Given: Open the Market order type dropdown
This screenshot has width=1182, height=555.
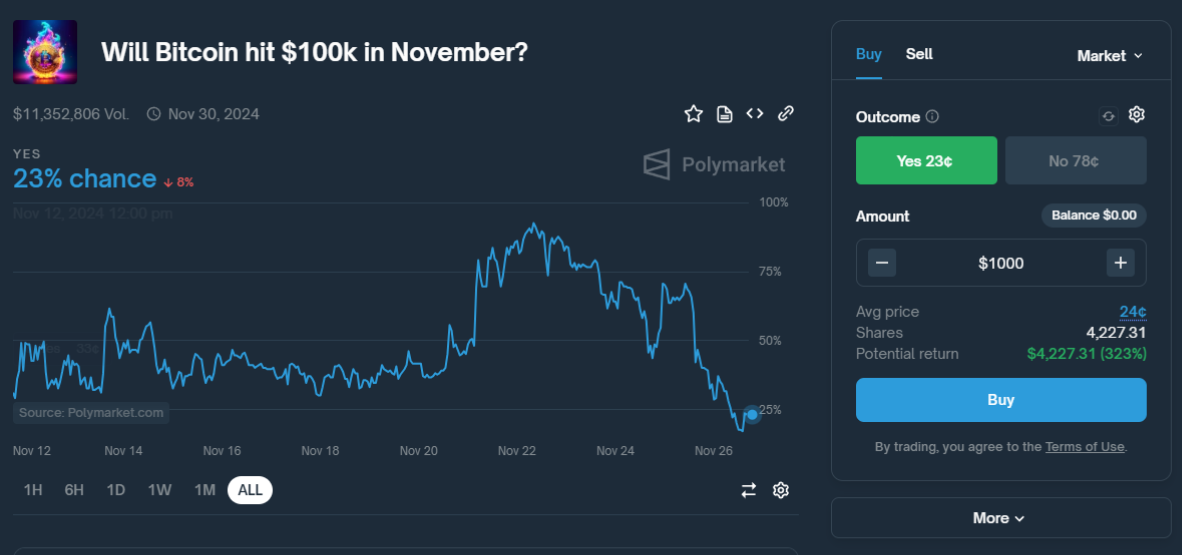Looking at the screenshot, I should pos(1109,56).
